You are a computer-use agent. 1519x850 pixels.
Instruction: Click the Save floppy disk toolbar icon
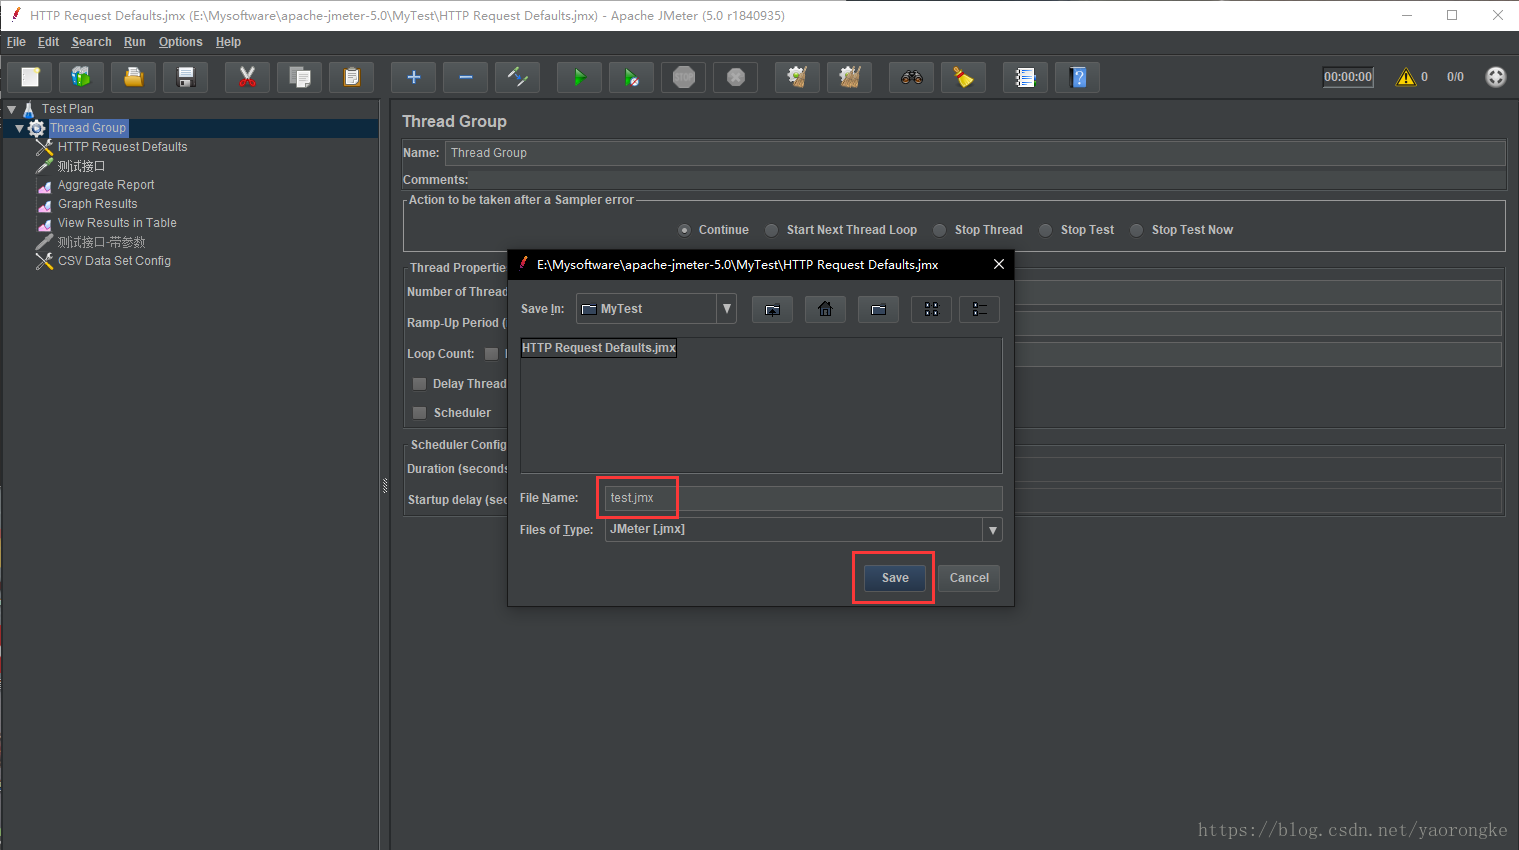click(185, 77)
